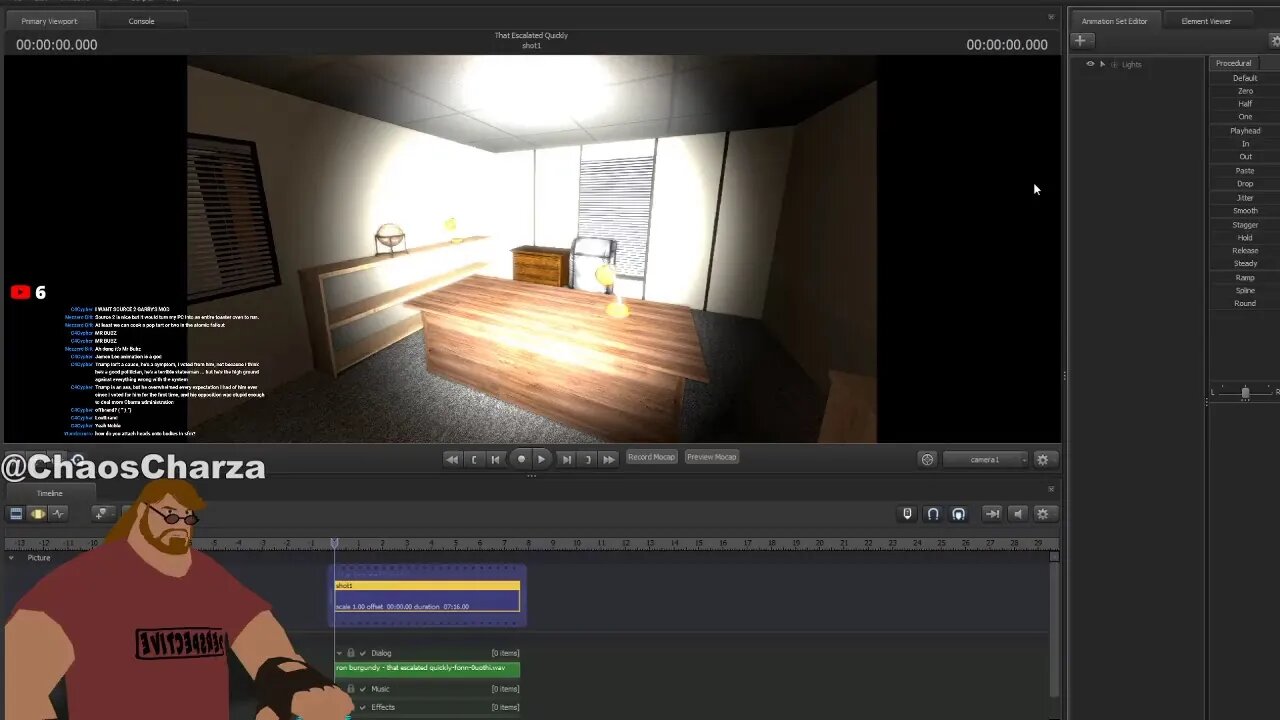This screenshot has width=1280, height=720.
Task: Click the Paste preset
Action: pos(1245,171)
